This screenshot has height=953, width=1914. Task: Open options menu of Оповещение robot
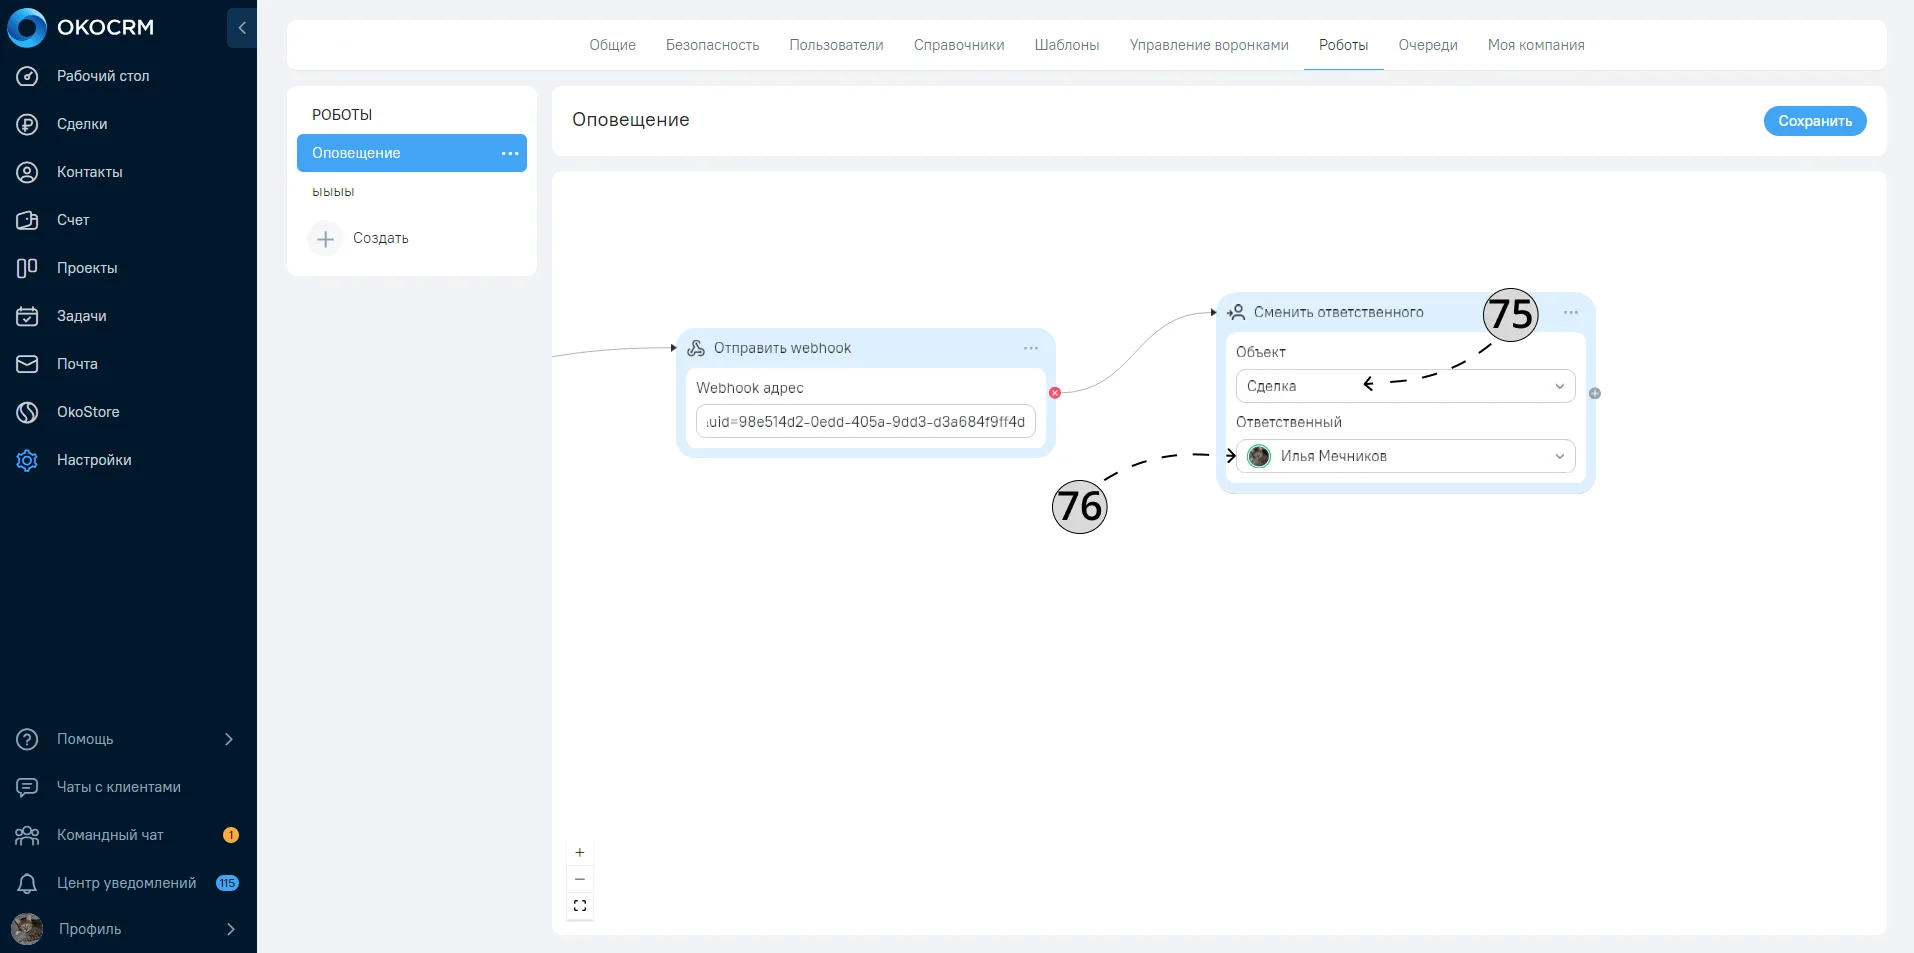[510, 153]
